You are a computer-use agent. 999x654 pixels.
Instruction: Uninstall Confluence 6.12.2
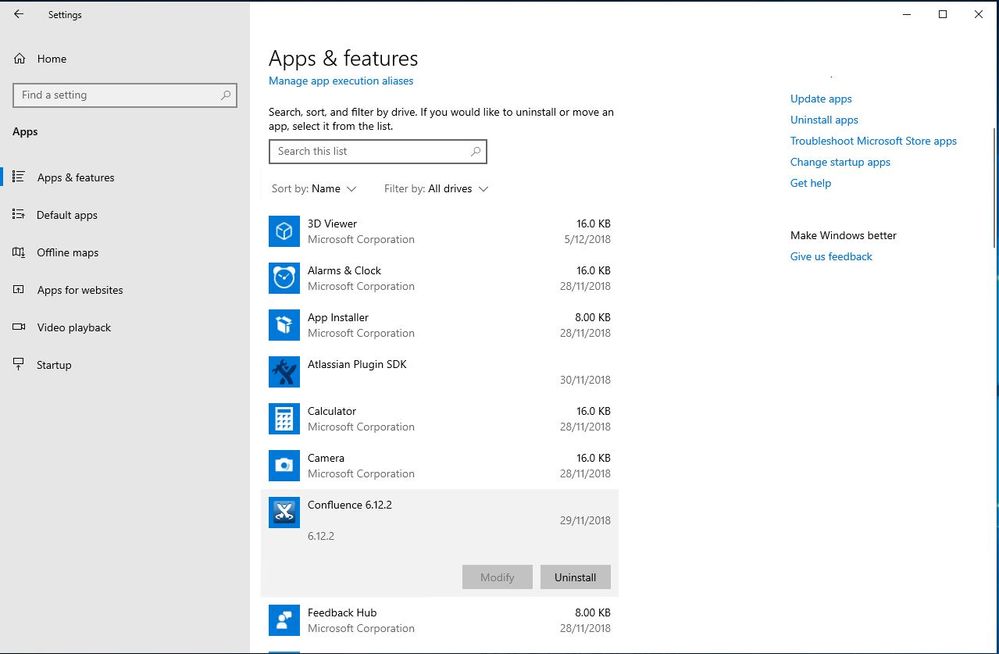[575, 577]
